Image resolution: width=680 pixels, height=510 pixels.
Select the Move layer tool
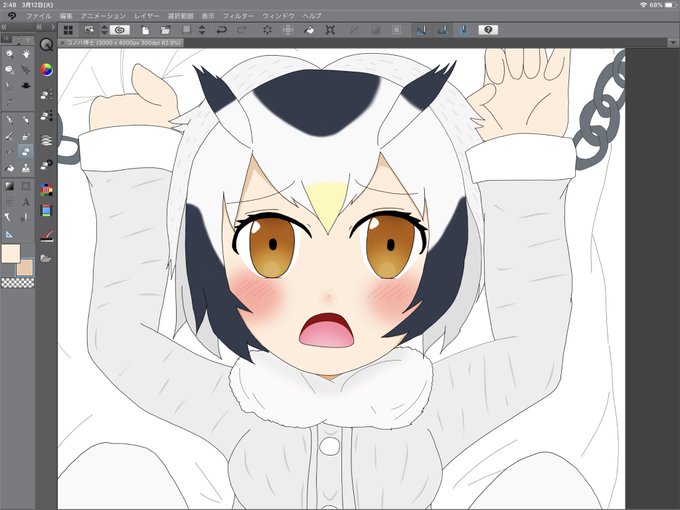[x=26, y=69]
